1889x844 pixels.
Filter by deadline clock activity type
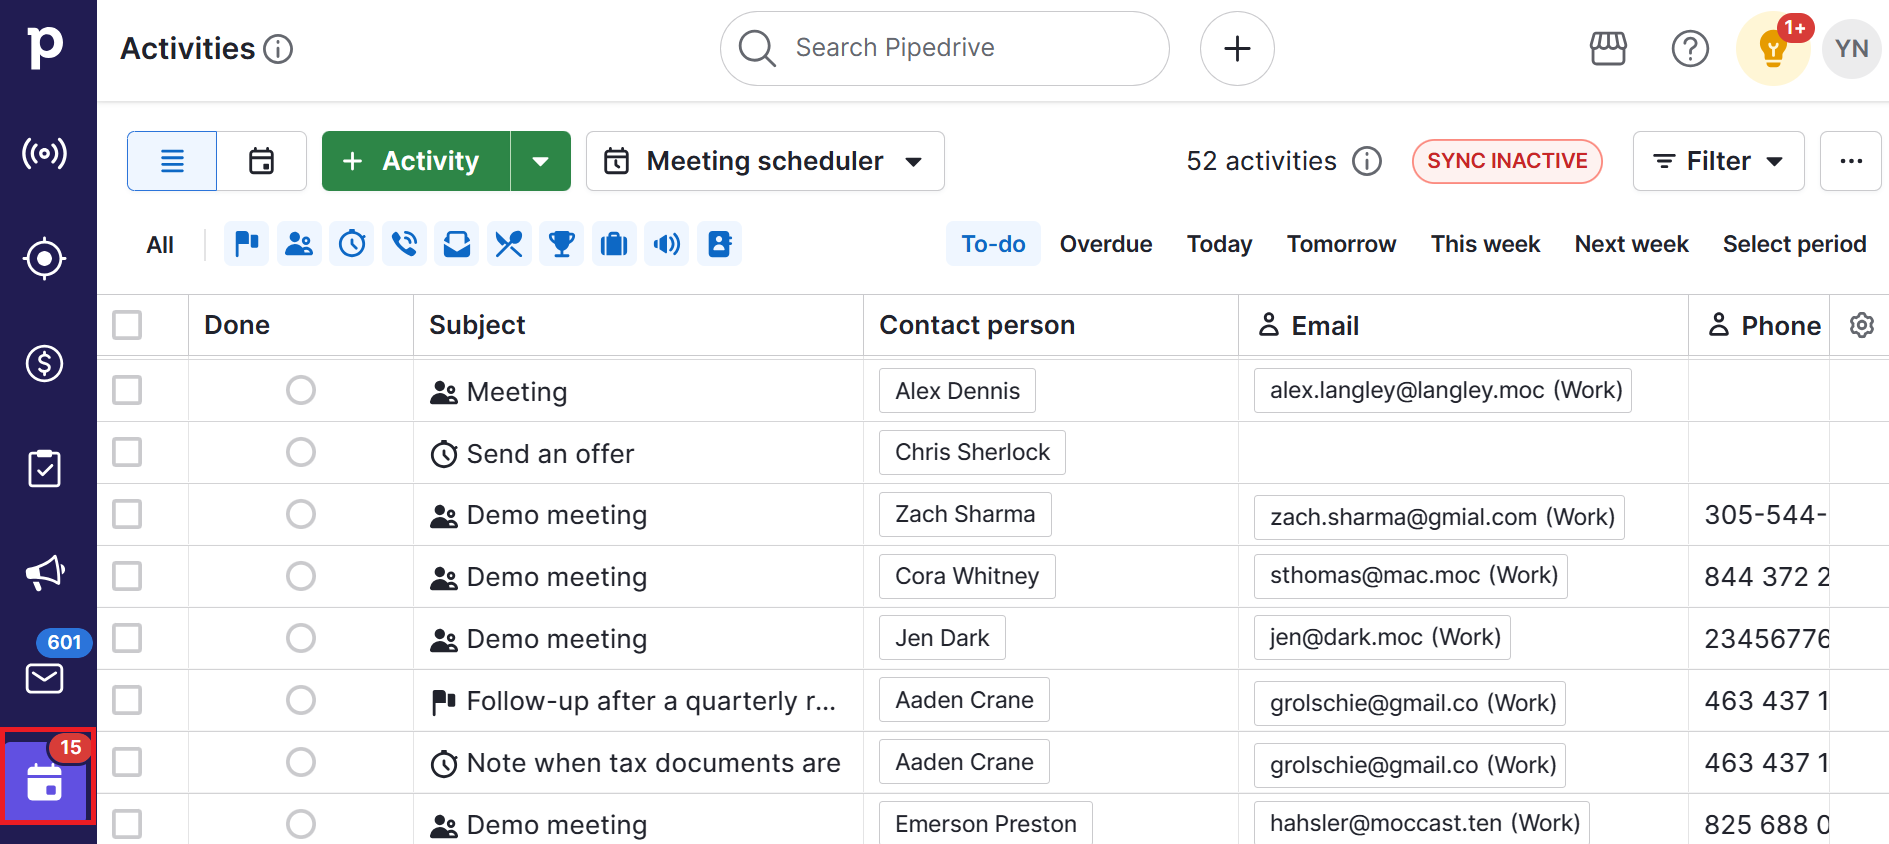tap(352, 244)
